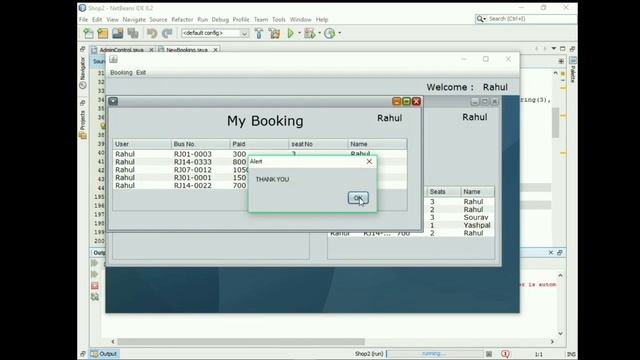Click the Profile Project clock icon

tap(329, 33)
